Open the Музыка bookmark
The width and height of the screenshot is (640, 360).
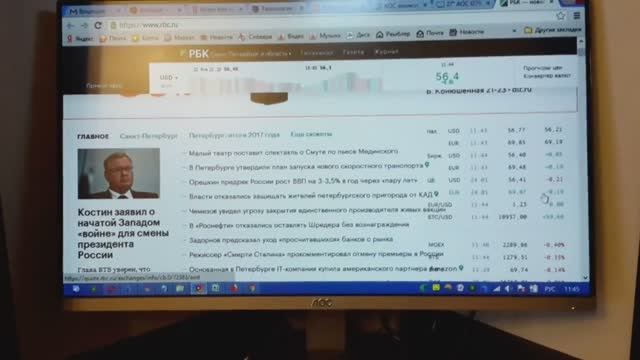pos(325,36)
